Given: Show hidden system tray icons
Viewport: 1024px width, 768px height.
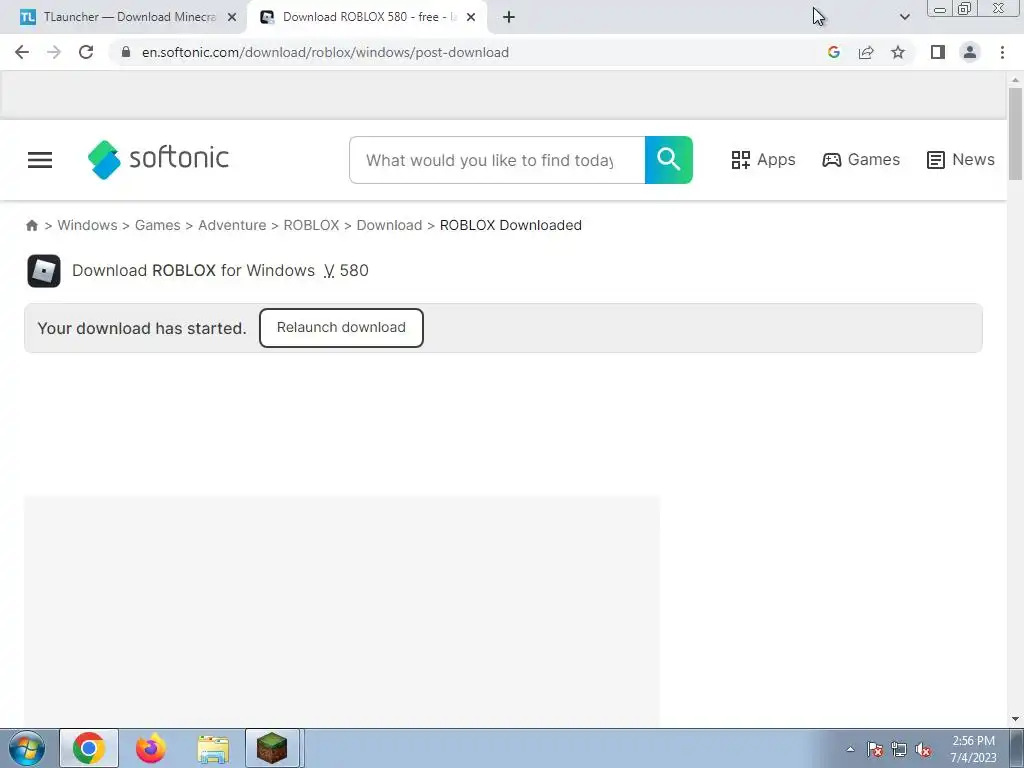Looking at the screenshot, I should [850, 749].
